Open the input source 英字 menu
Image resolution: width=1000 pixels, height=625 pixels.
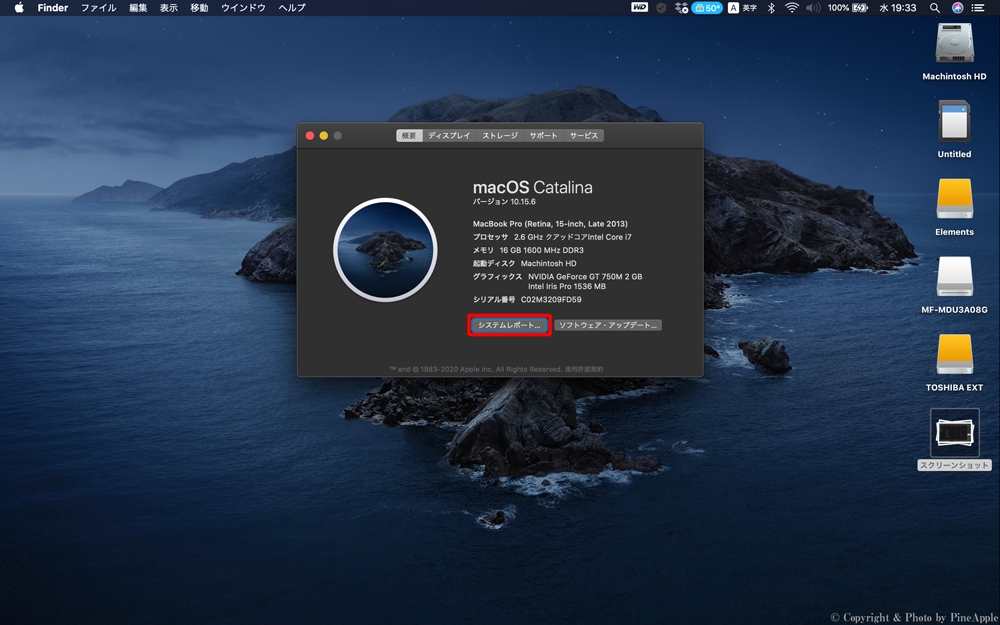click(x=741, y=8)
